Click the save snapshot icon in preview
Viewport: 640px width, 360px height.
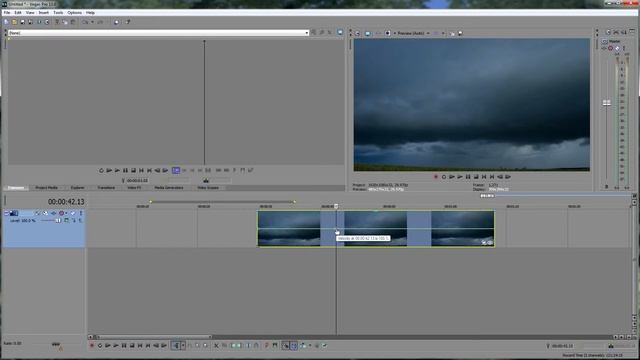click(x=460, y=33)
